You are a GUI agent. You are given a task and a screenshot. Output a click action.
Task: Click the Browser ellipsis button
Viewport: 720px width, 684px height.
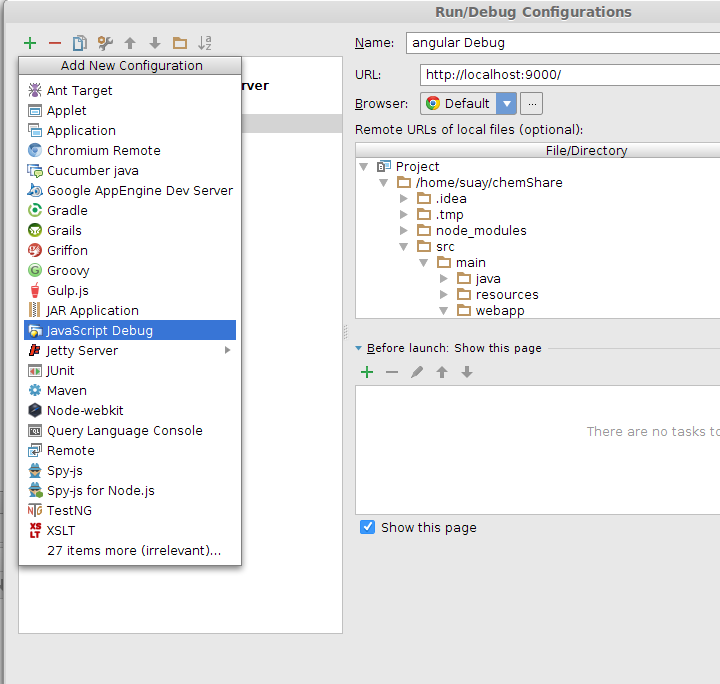pos(532,104)
